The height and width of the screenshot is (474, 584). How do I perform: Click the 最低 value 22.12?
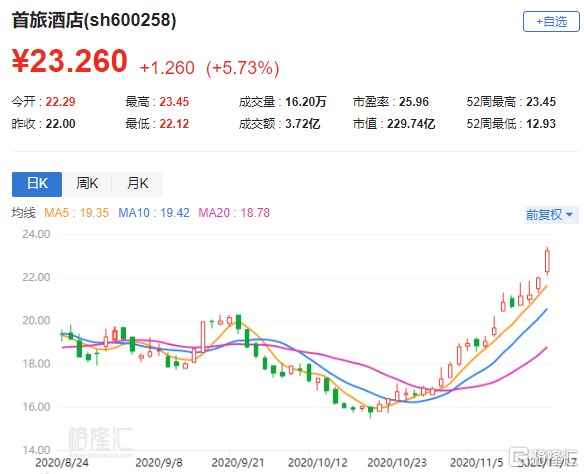[174, 124]
